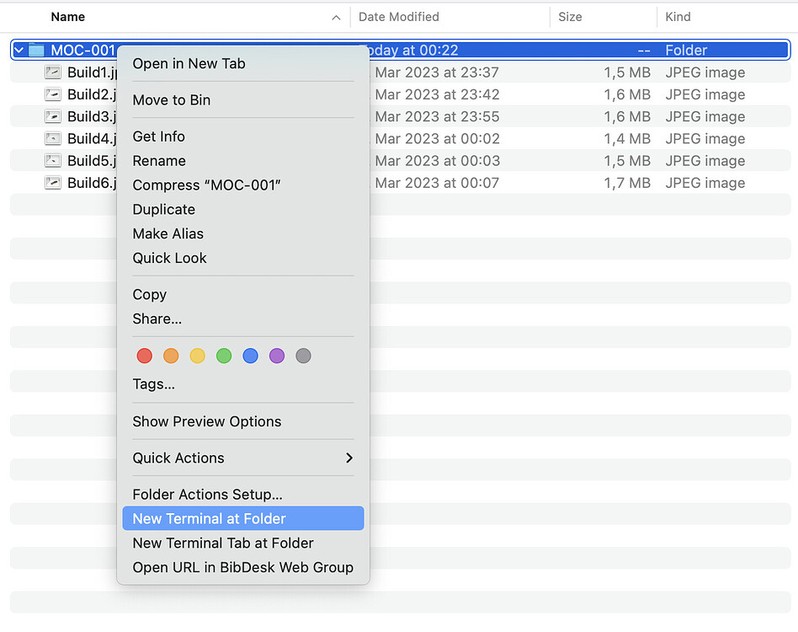798x632 pixels.
Task: Sort by the Kind column header
Action: point(678,17)
